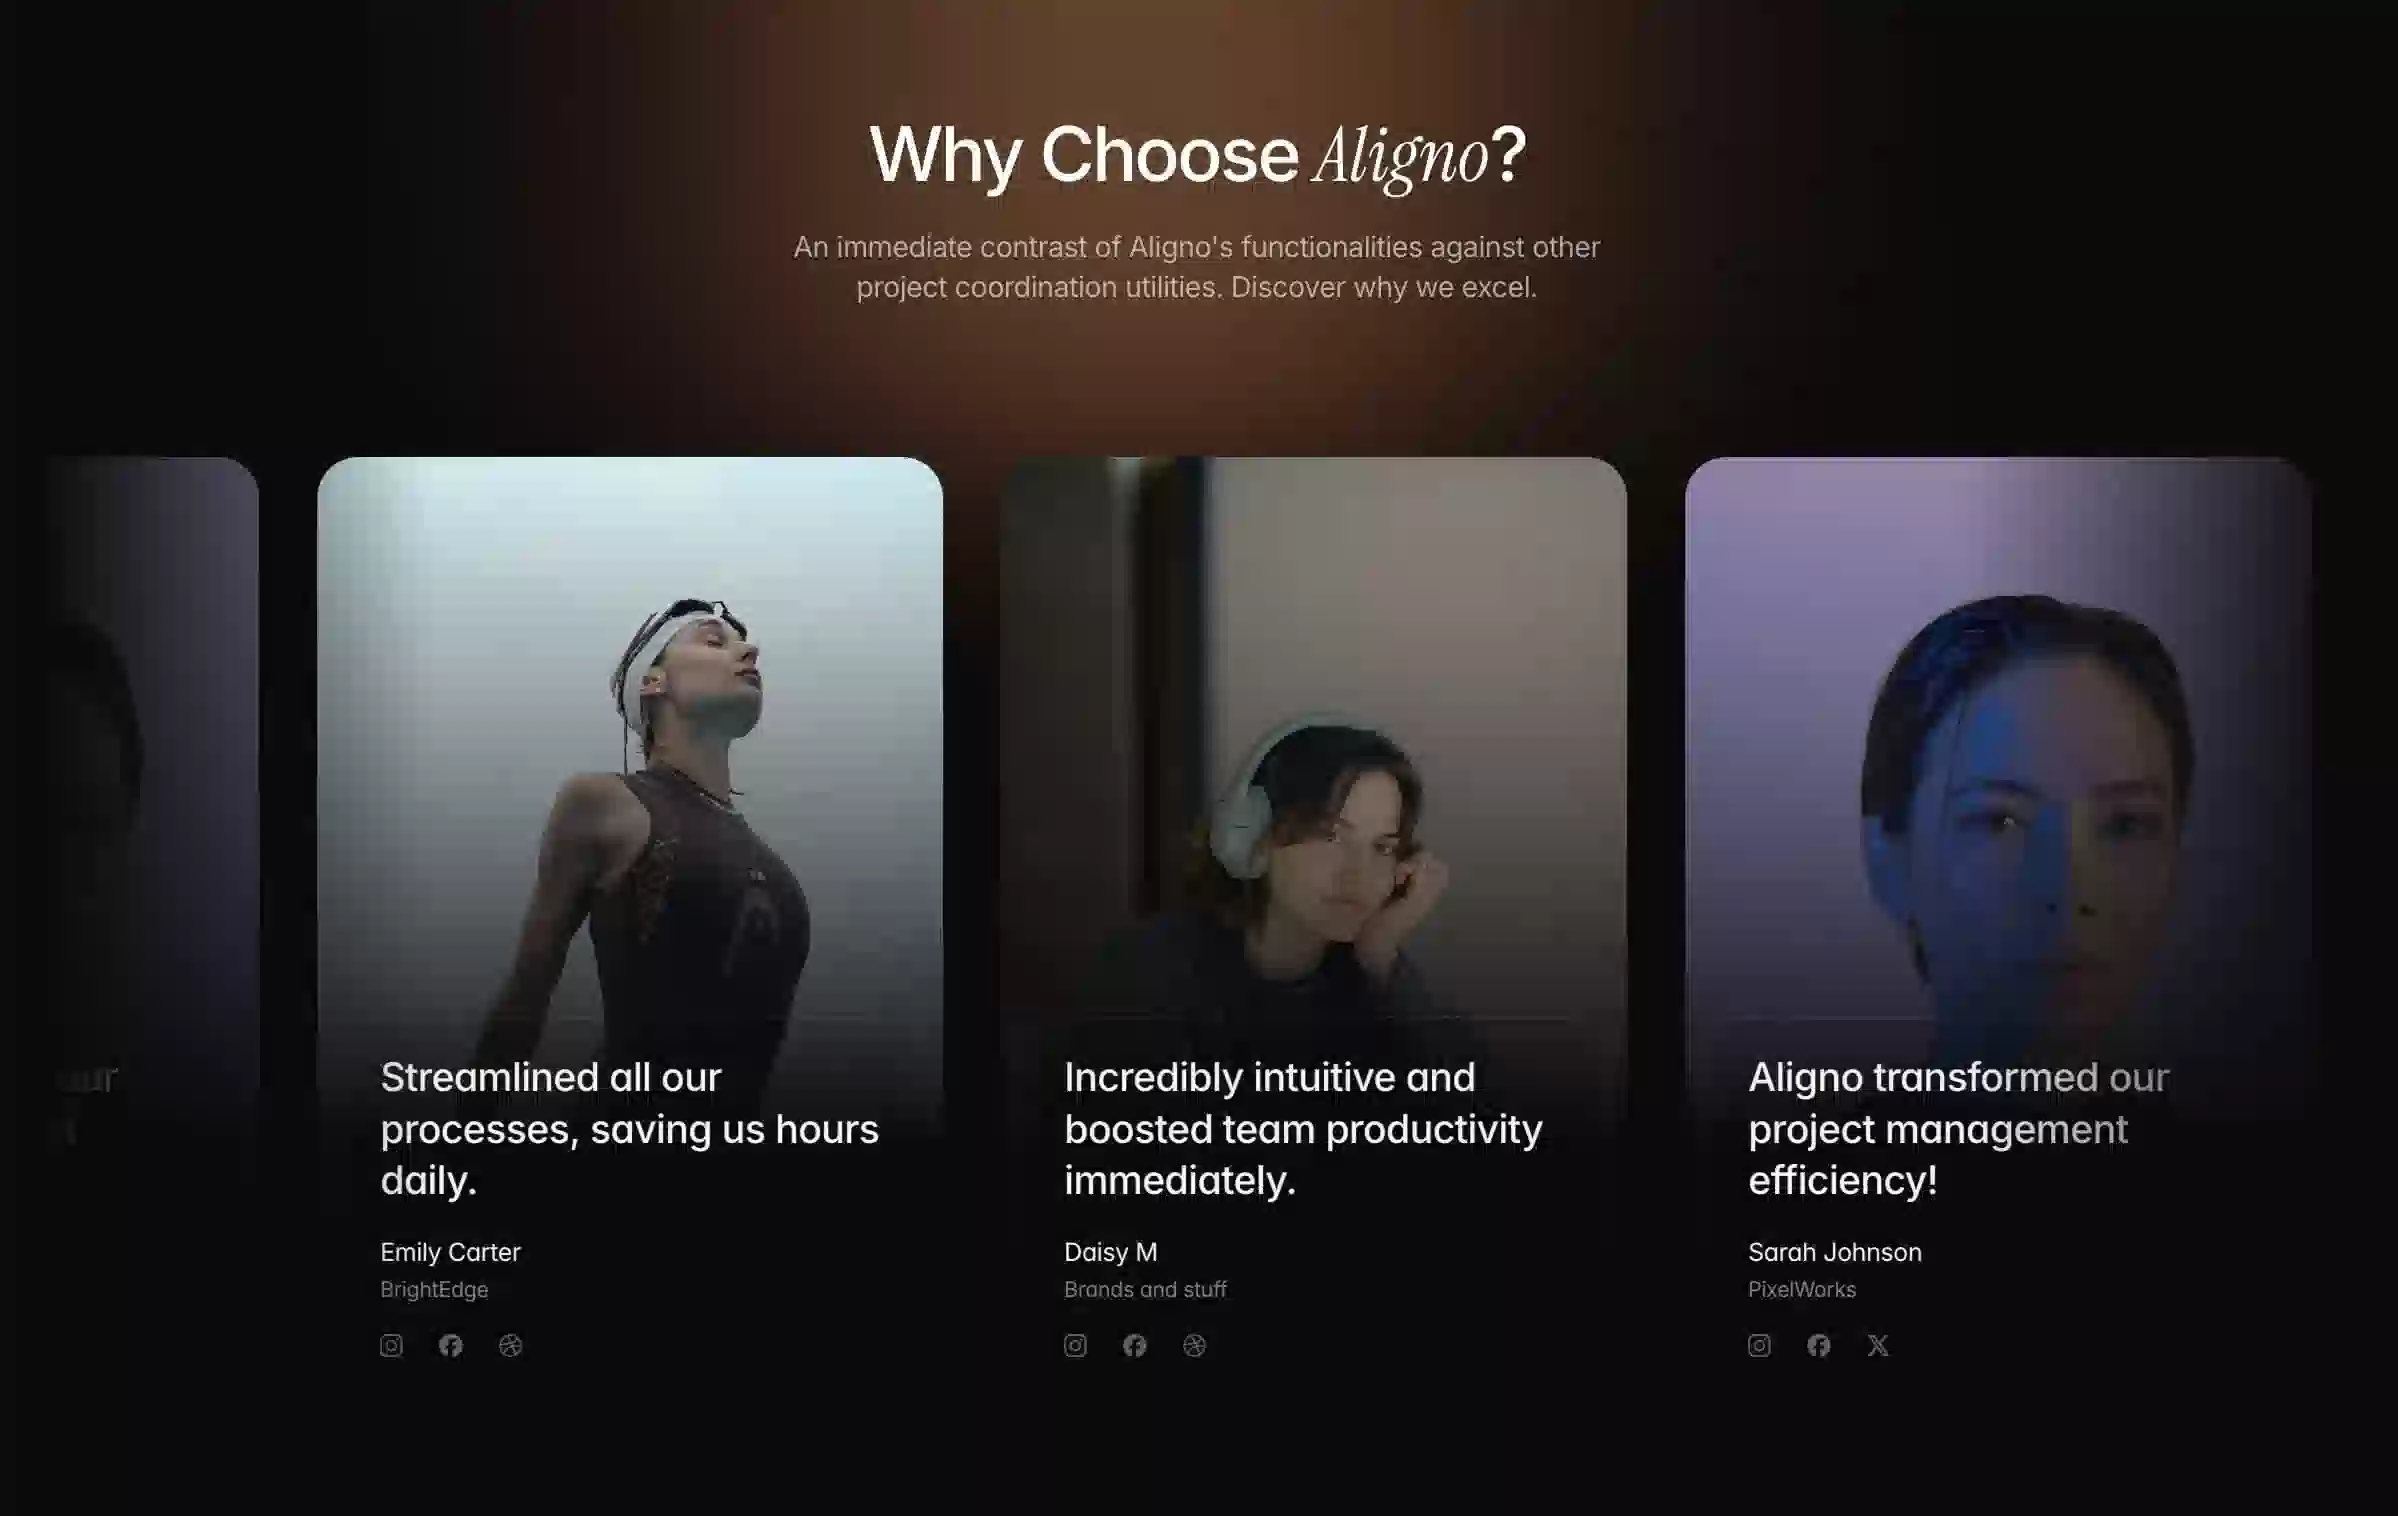This screenshot has width=2398, height=1516.
Task: Click the 'Why Choose Aligno?' heading
Action: click(x=1198, y=155)
